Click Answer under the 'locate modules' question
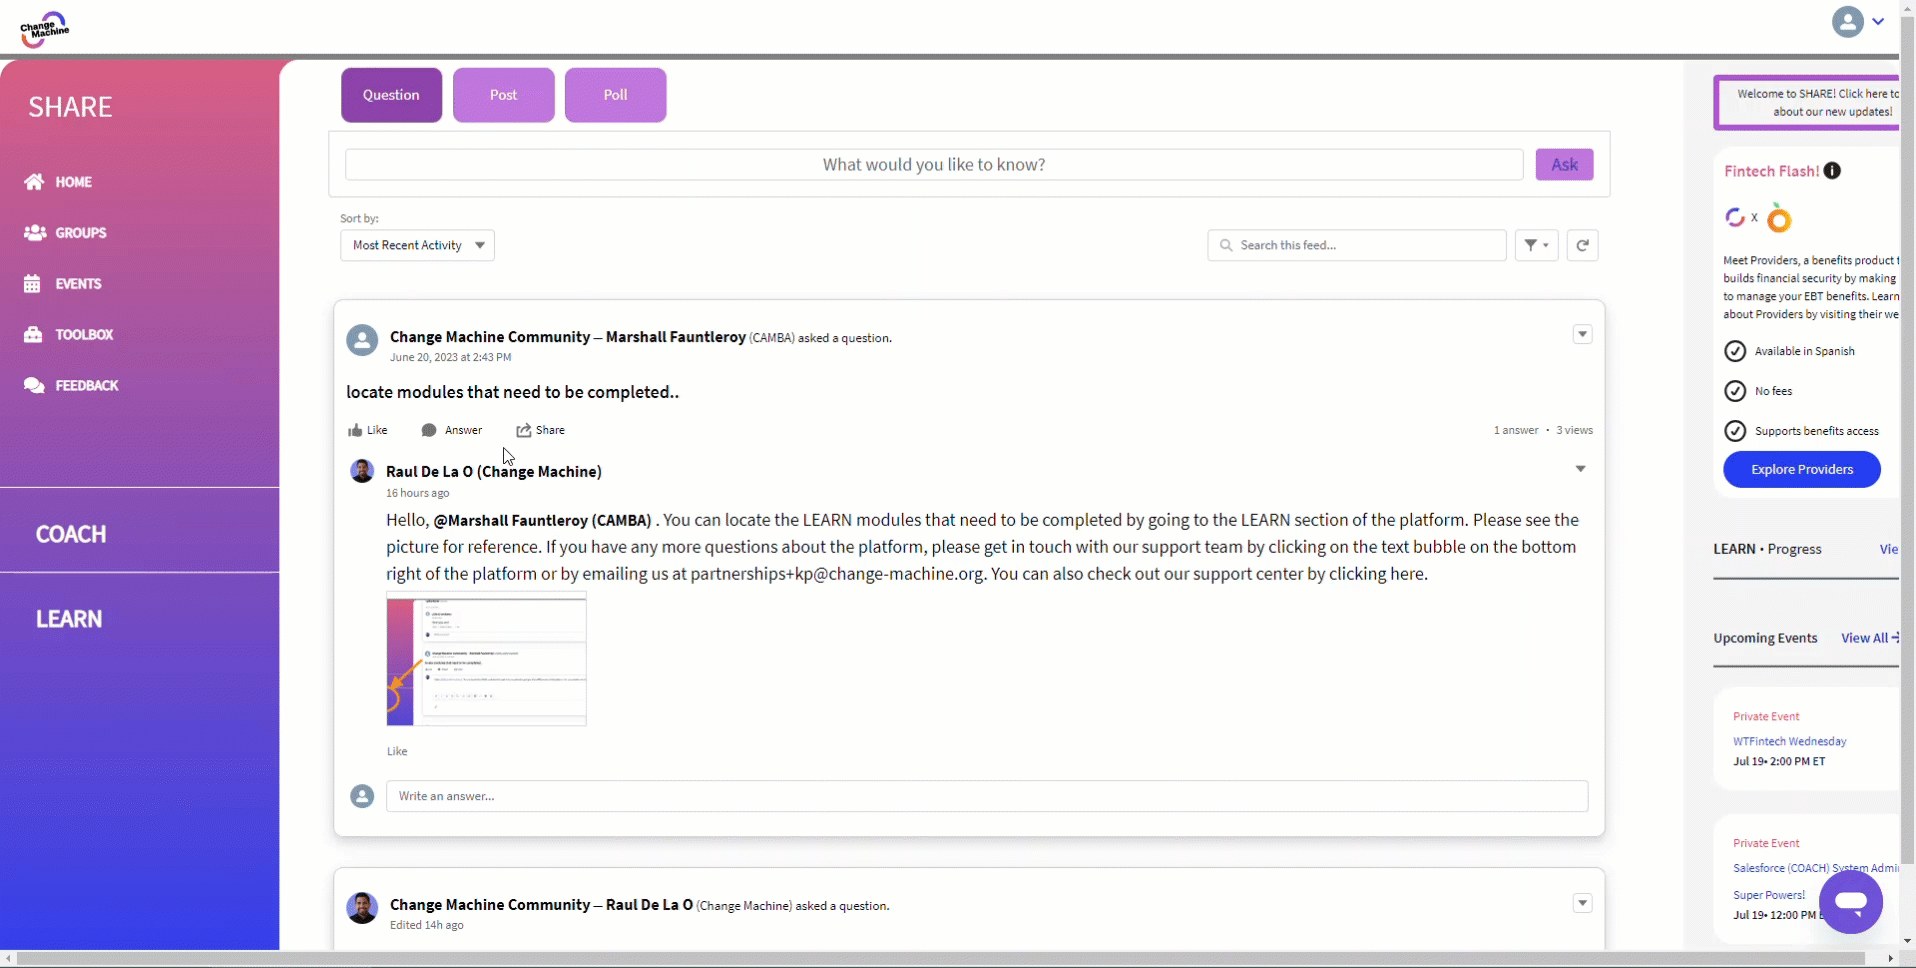The width and height of the screenshot is (1916, 968). click(x=452, y=430)
